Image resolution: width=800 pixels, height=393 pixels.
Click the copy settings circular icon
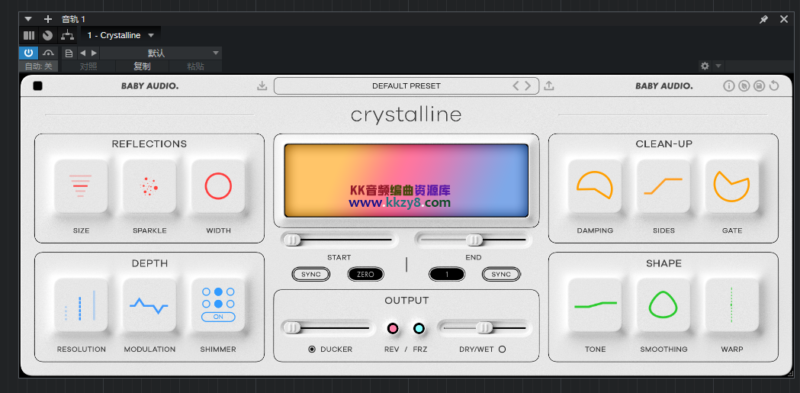click(744, 86)
